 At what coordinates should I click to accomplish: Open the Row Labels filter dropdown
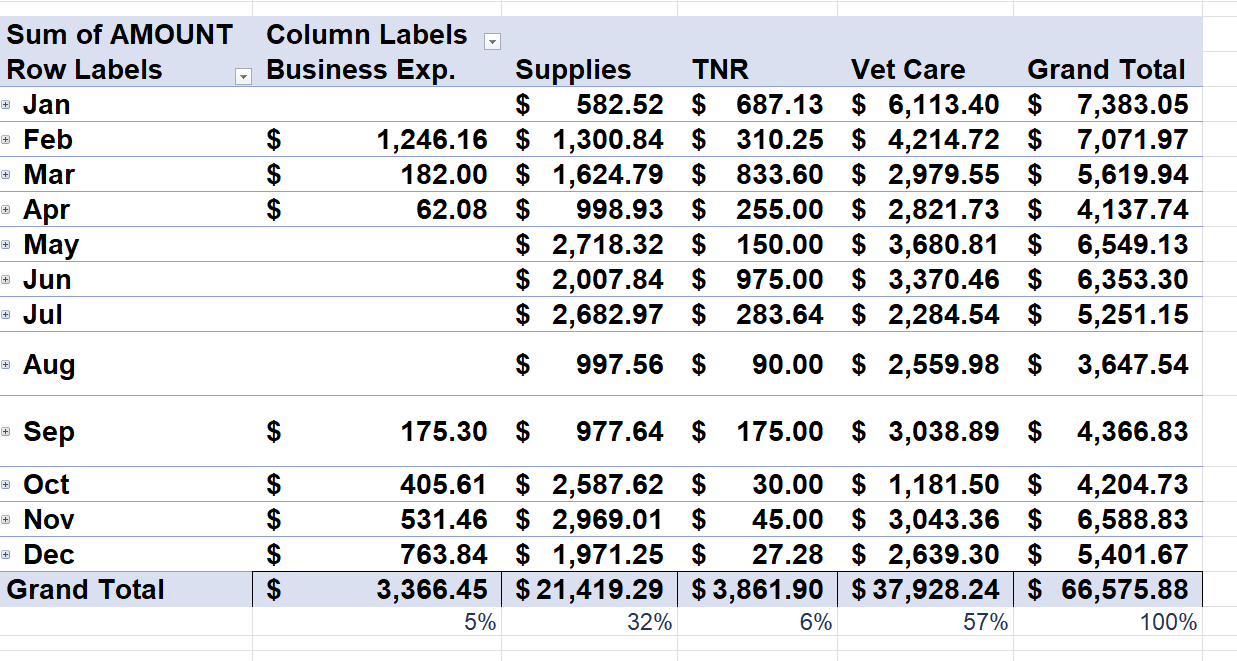(242, 76)
